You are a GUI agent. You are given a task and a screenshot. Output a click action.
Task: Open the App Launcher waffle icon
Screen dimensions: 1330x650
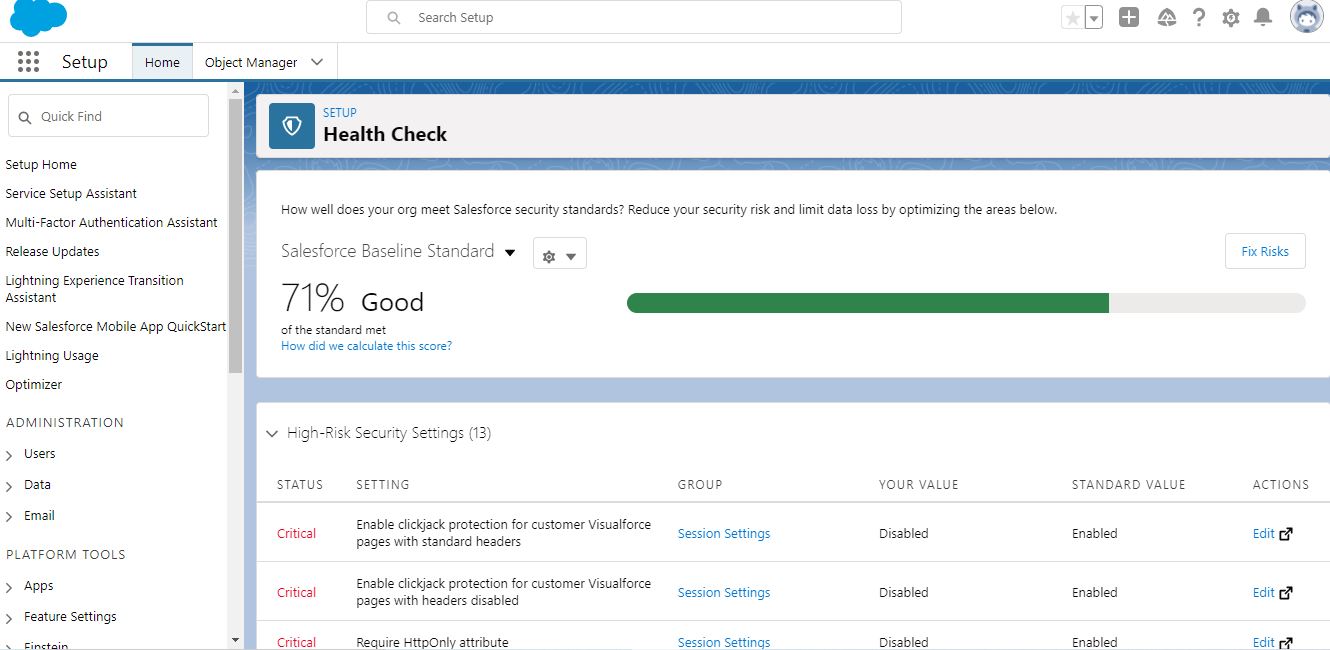pyautogui.click(x=28, y=61)
